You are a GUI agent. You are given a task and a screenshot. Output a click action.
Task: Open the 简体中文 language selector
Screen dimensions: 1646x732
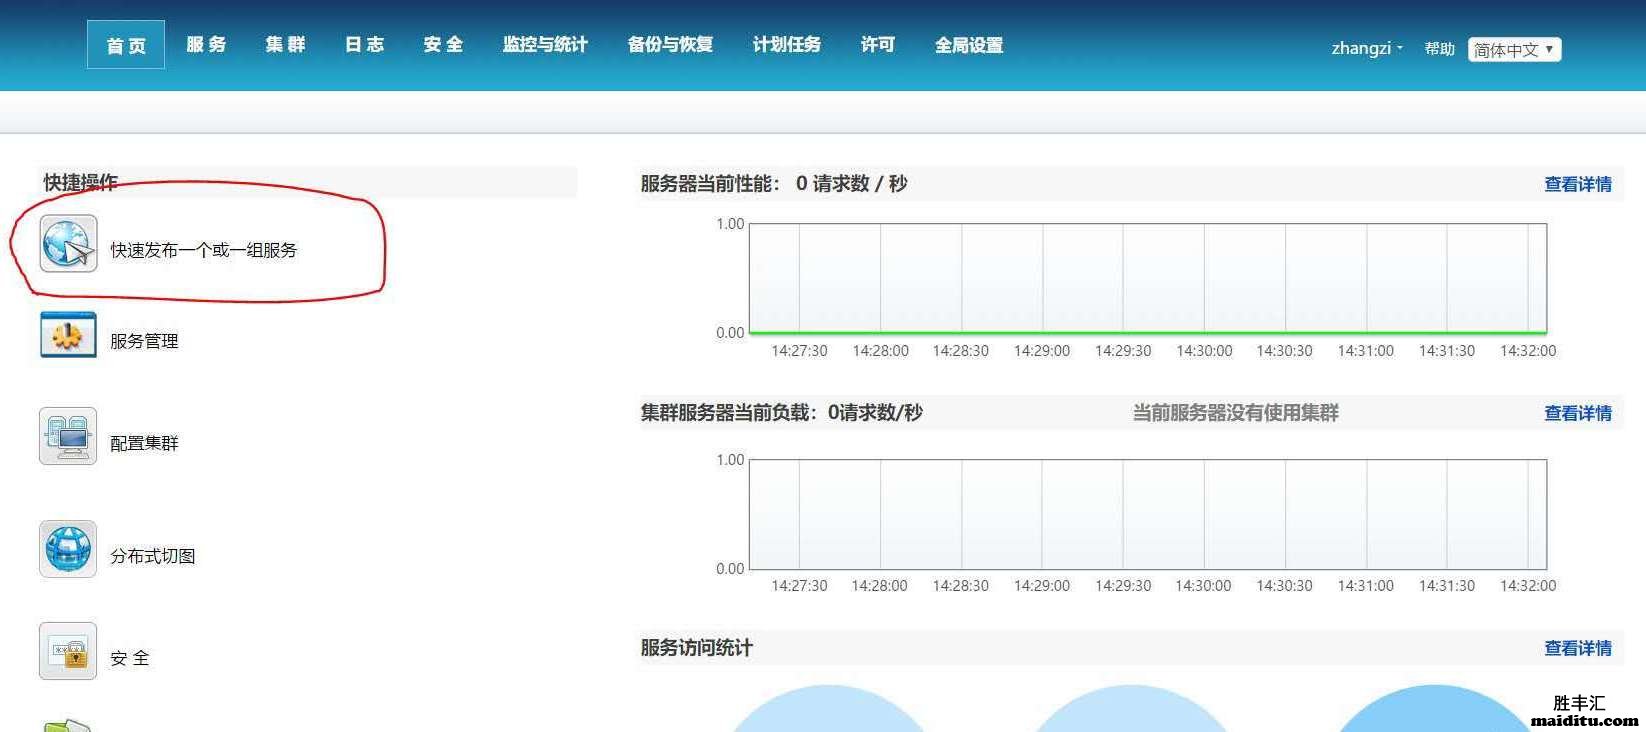point(1514,49)
